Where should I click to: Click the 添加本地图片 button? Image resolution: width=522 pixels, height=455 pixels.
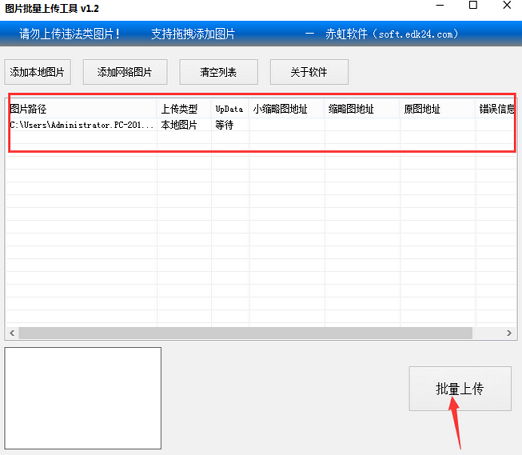pos(37,72)
